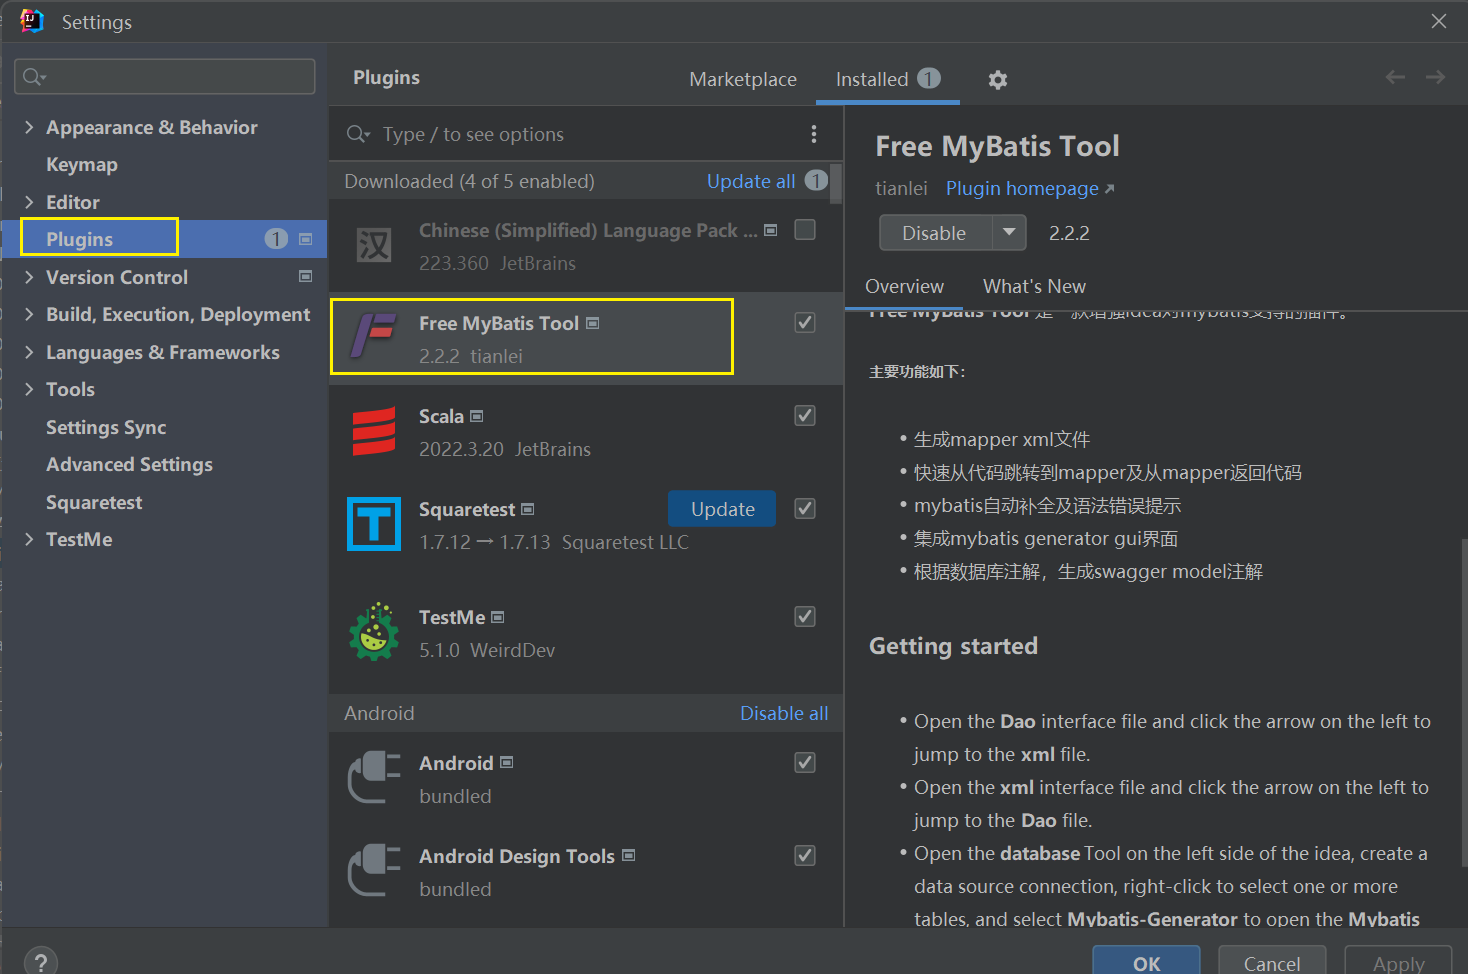
Task: Click the update count badge on Installed tab
Action: click(x=929, y=78)
